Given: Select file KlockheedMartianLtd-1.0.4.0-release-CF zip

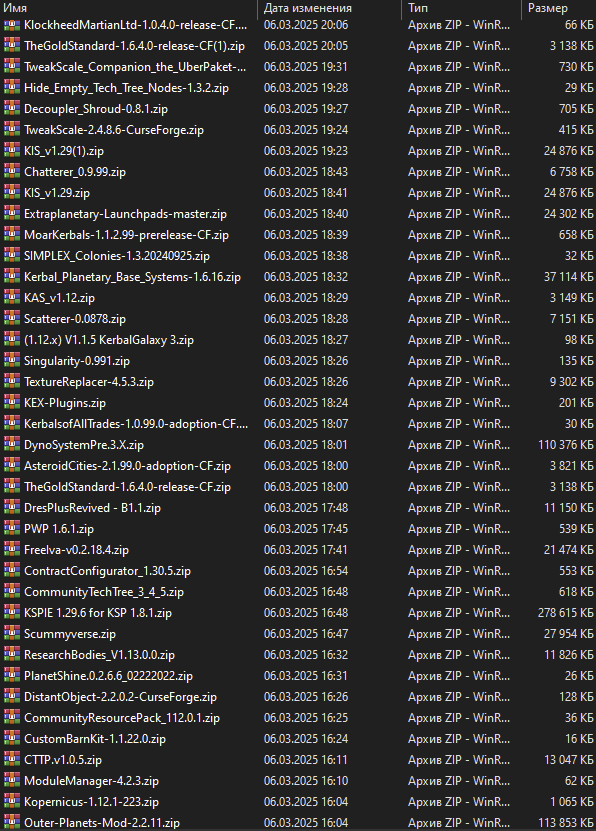Looking at the screenshot, I should 136,25.
